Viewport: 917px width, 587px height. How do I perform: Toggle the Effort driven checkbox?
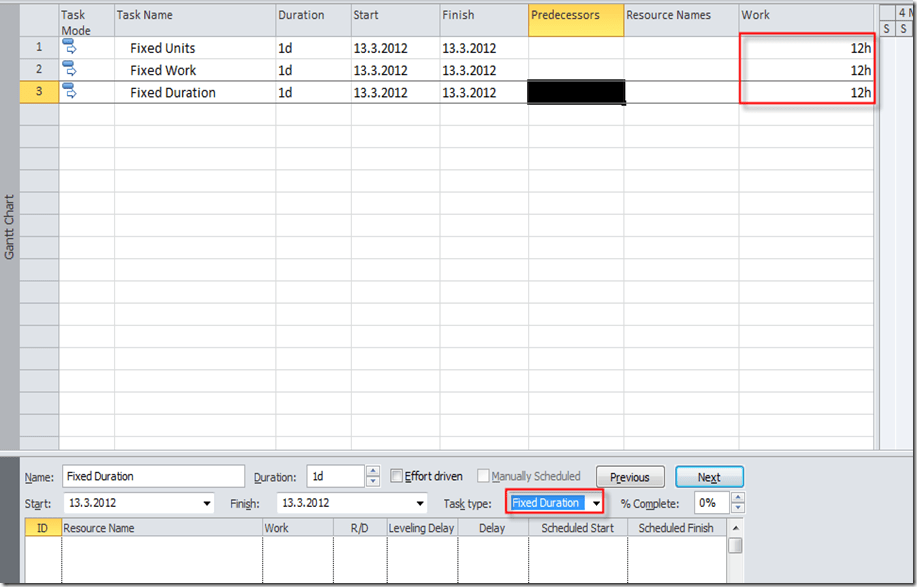397,477
